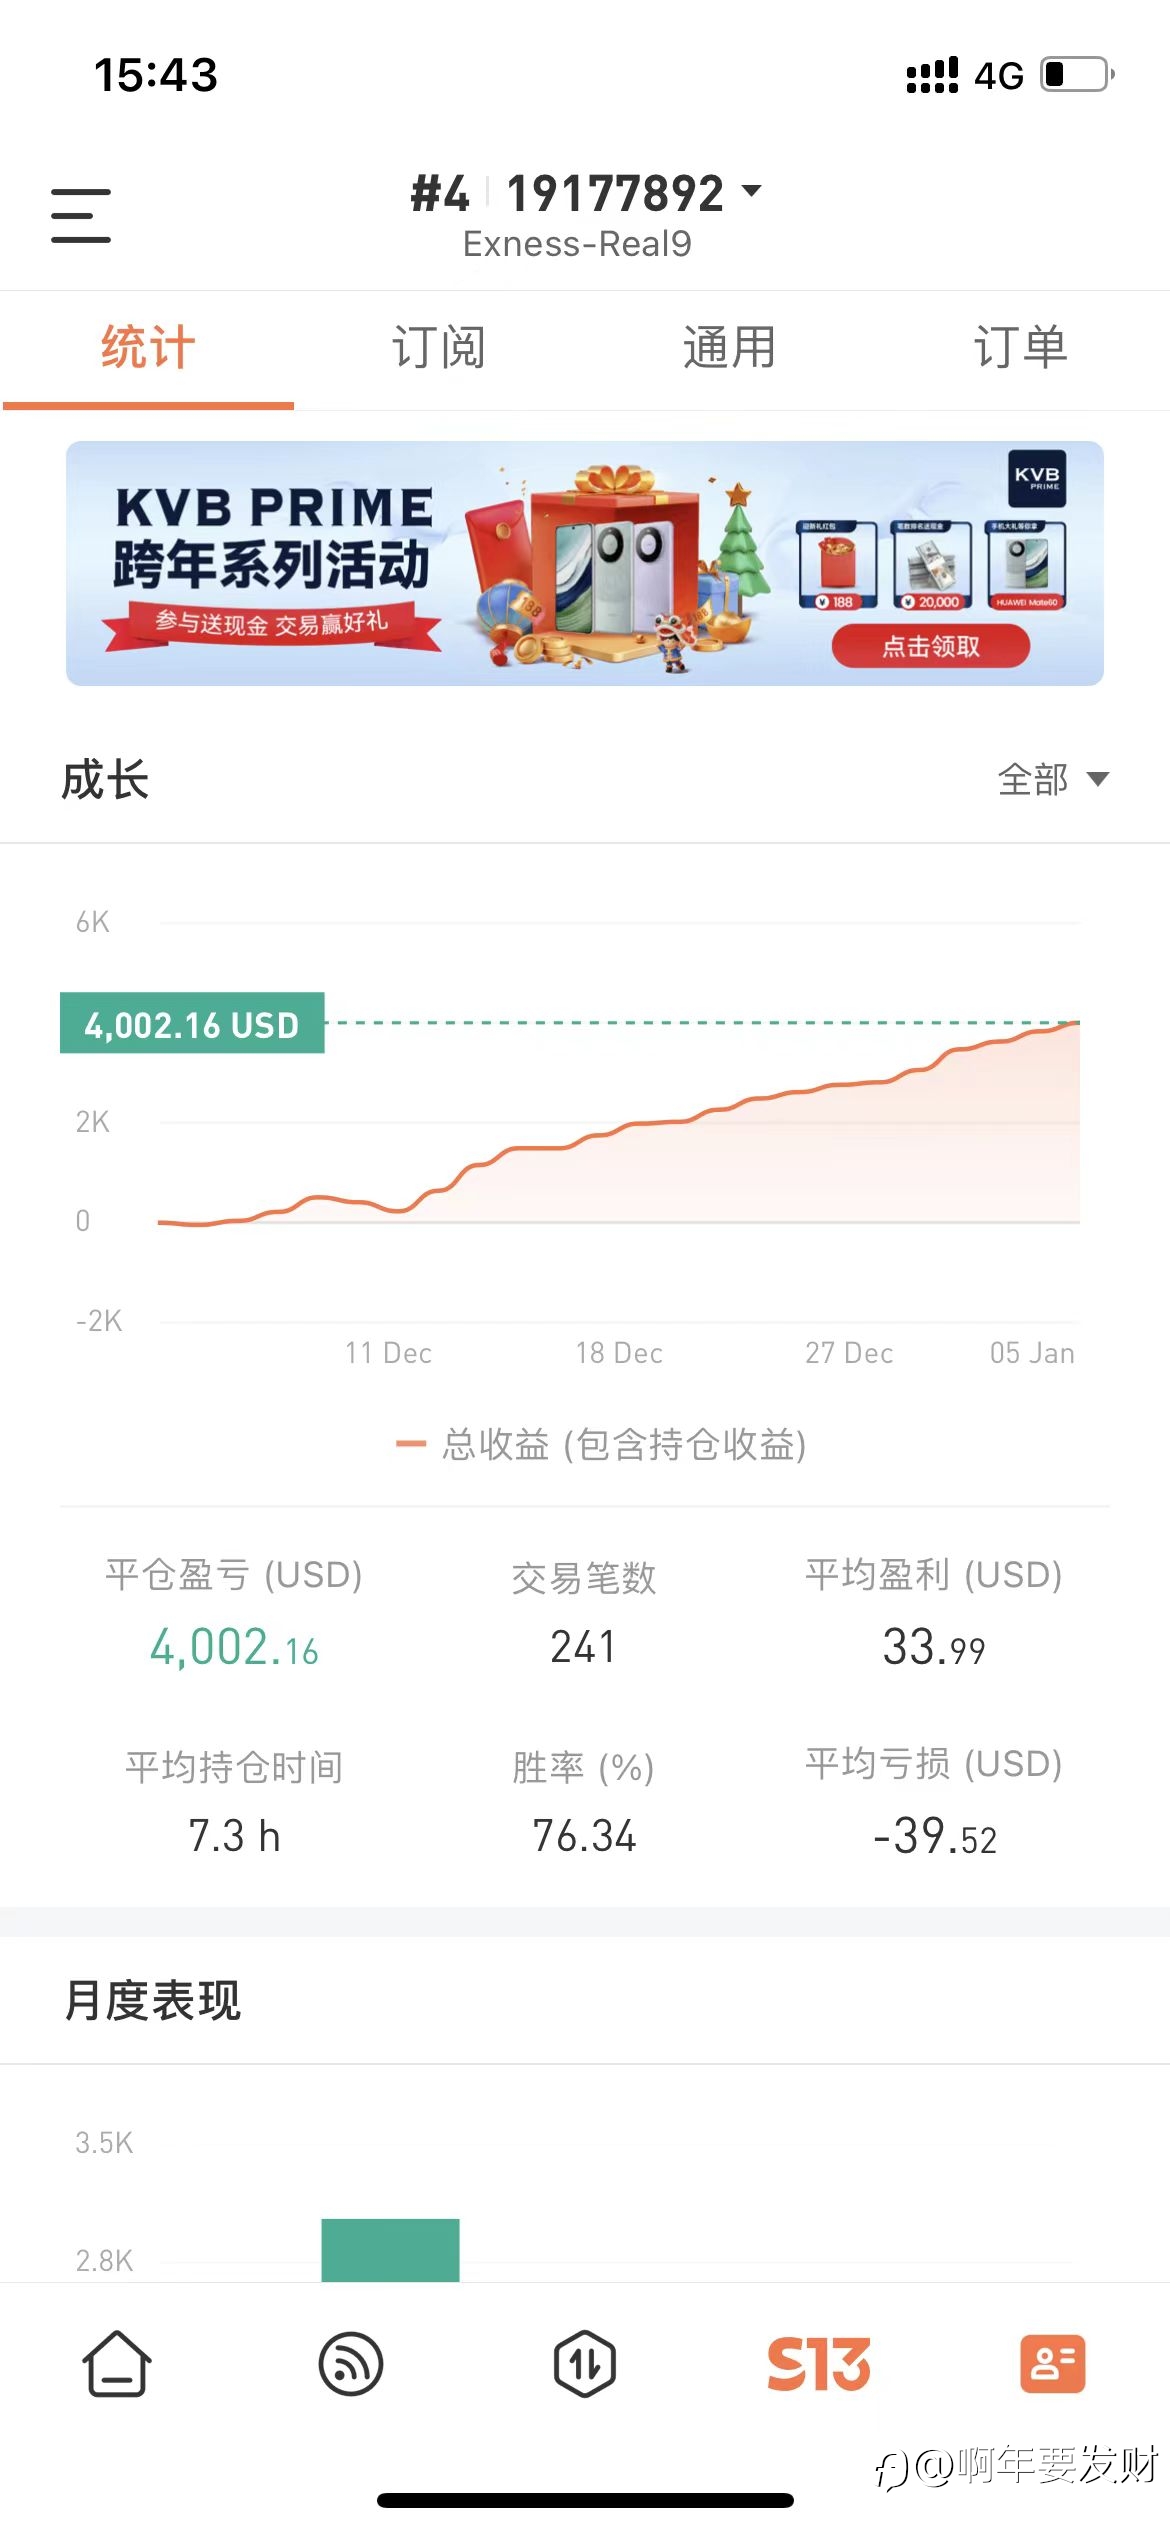Tap the 点击领取 red button
The image size is (1170, 2532).
[x=931, y=646]
